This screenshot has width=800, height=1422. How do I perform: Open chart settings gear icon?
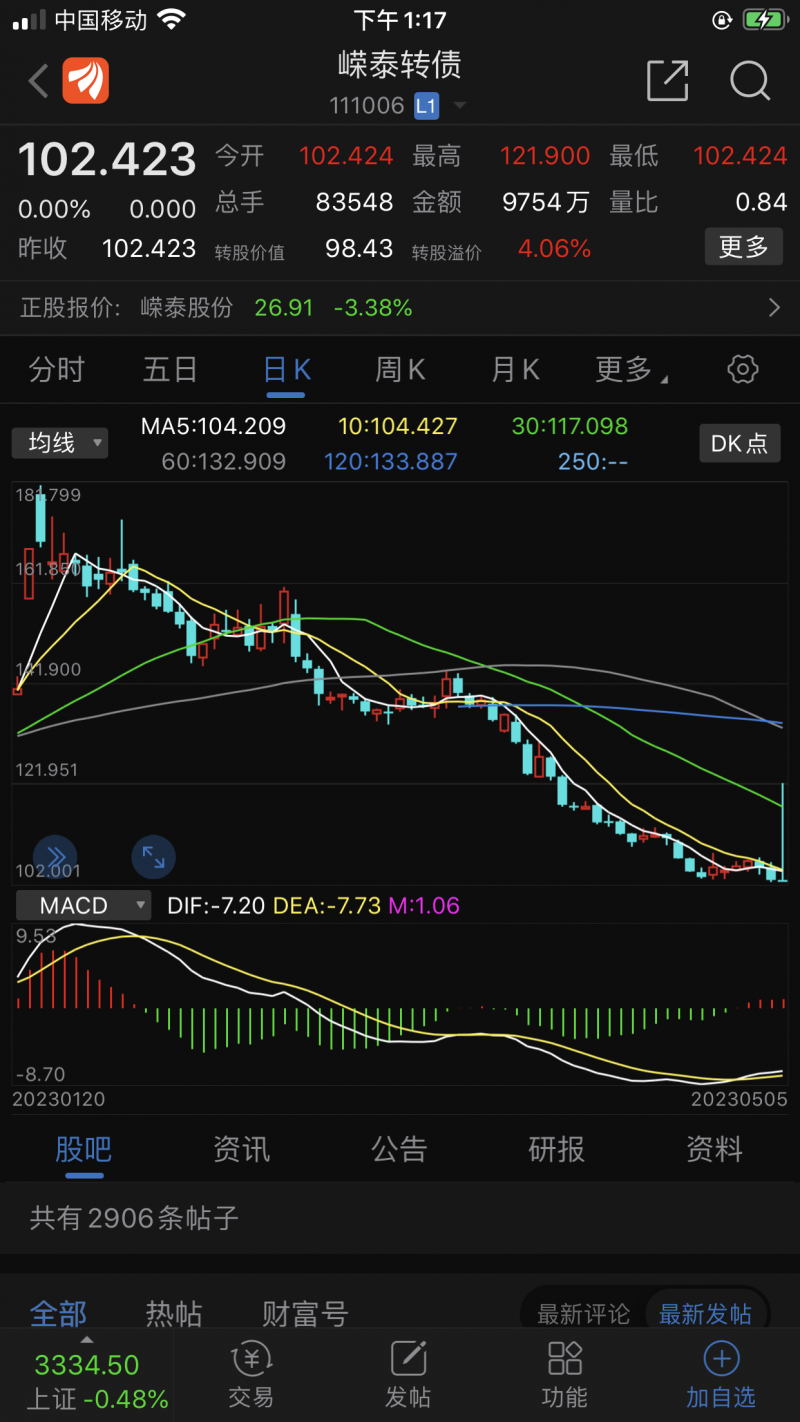pyautogui.click(x=742, y=369)
